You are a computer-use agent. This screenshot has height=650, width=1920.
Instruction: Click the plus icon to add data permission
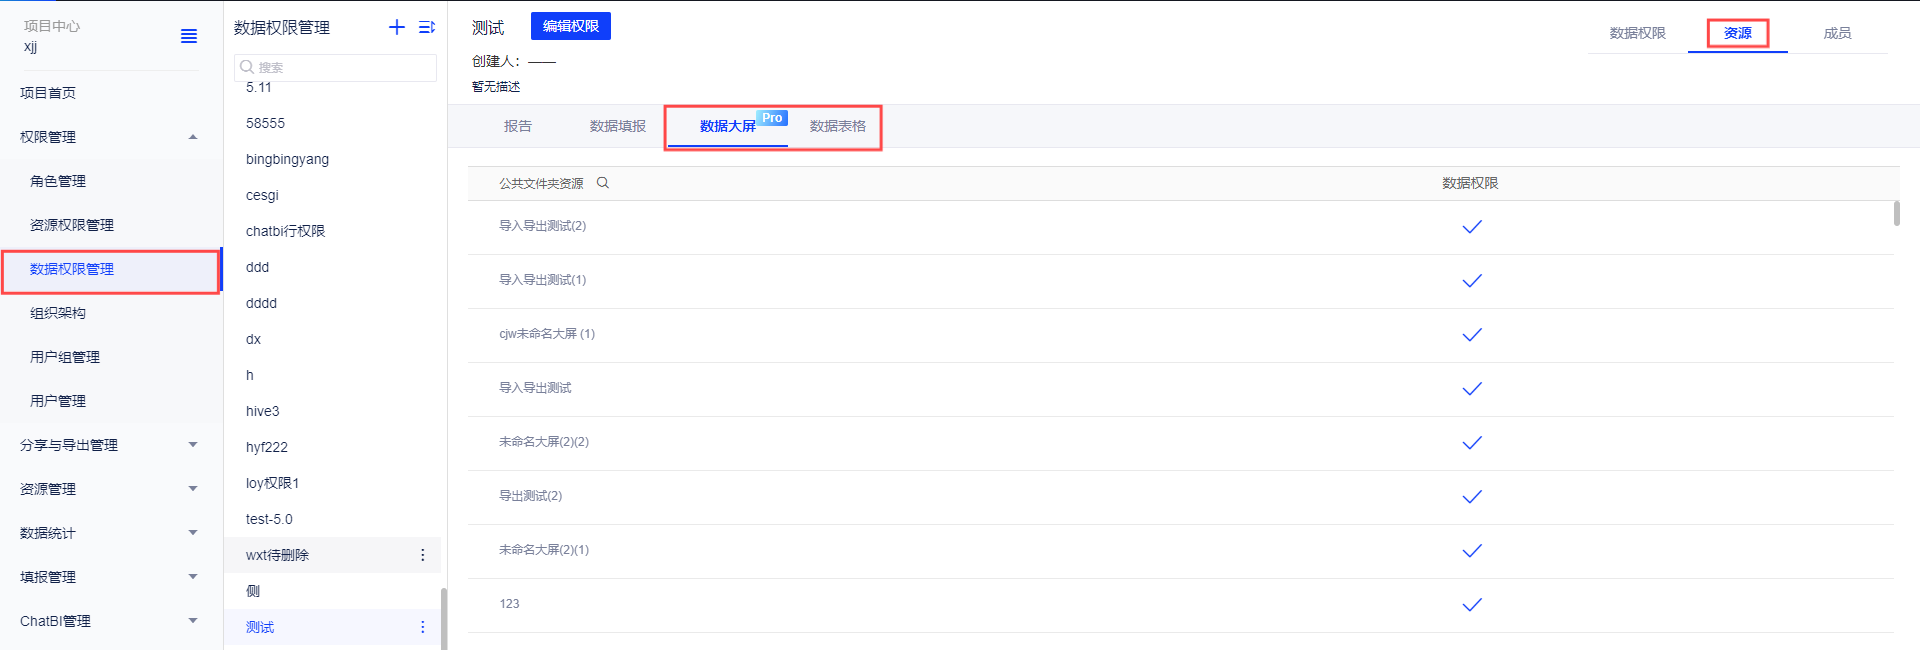[397, 27]
